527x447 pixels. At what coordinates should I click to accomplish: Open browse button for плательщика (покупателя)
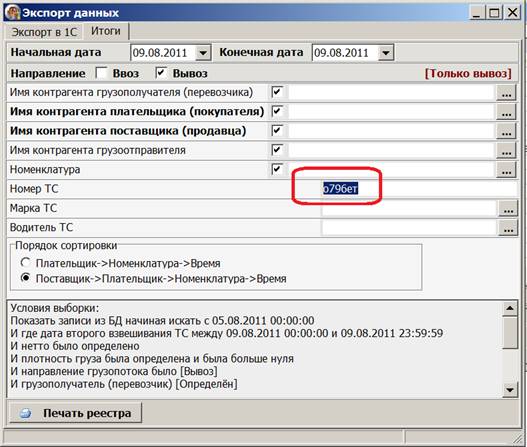[506, 112]
